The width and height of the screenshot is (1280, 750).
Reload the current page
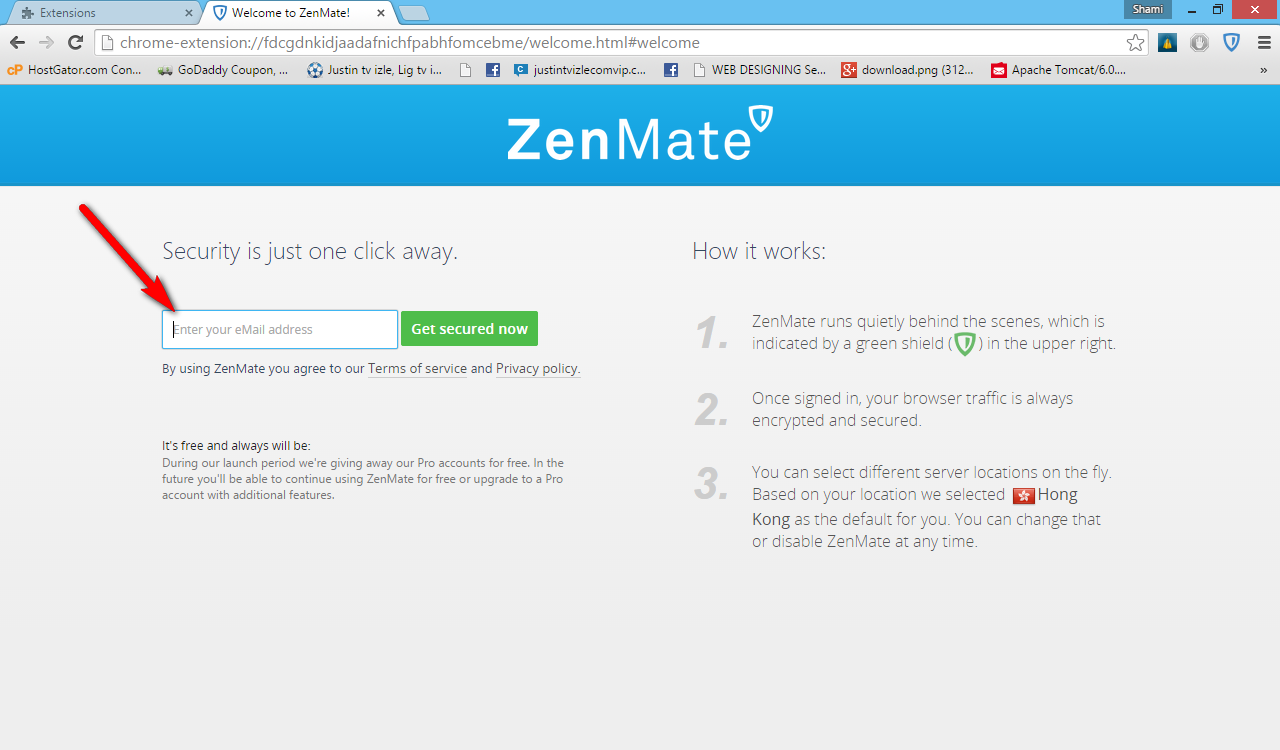(75, 43)
